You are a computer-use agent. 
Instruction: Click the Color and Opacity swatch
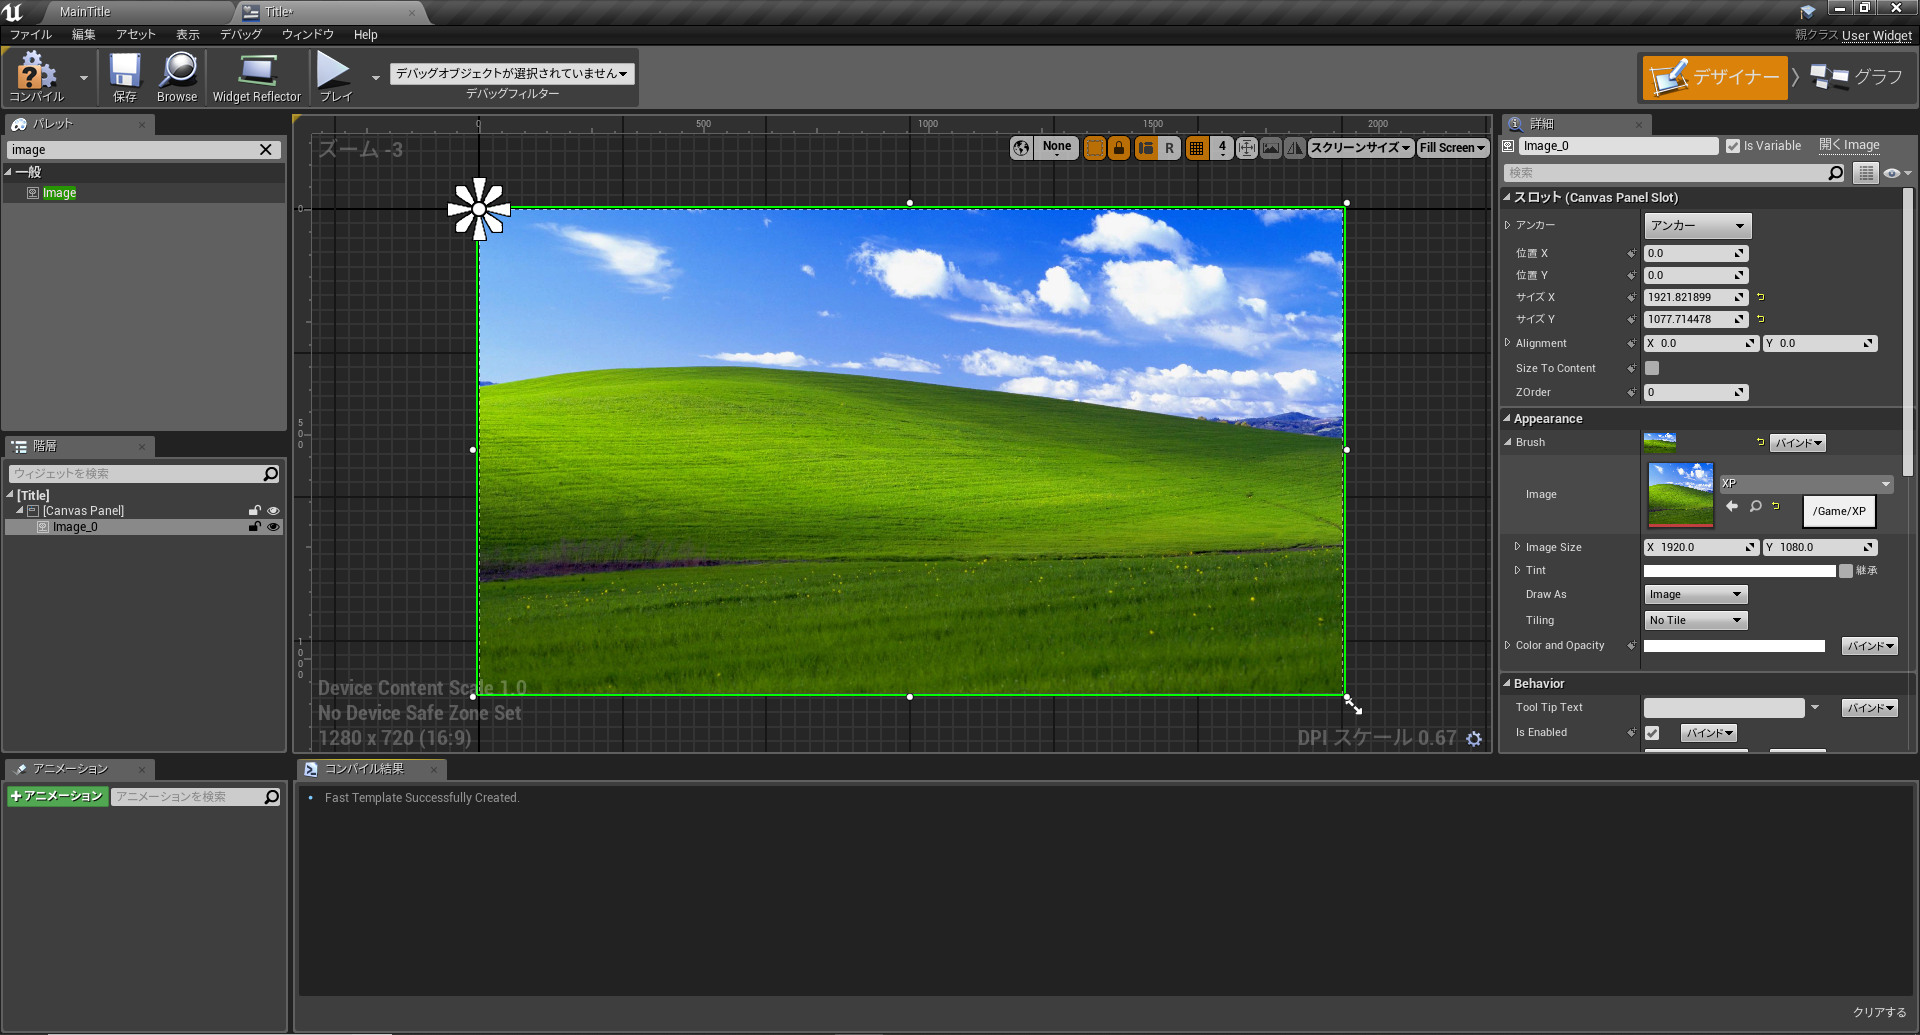coord(1734,645)
